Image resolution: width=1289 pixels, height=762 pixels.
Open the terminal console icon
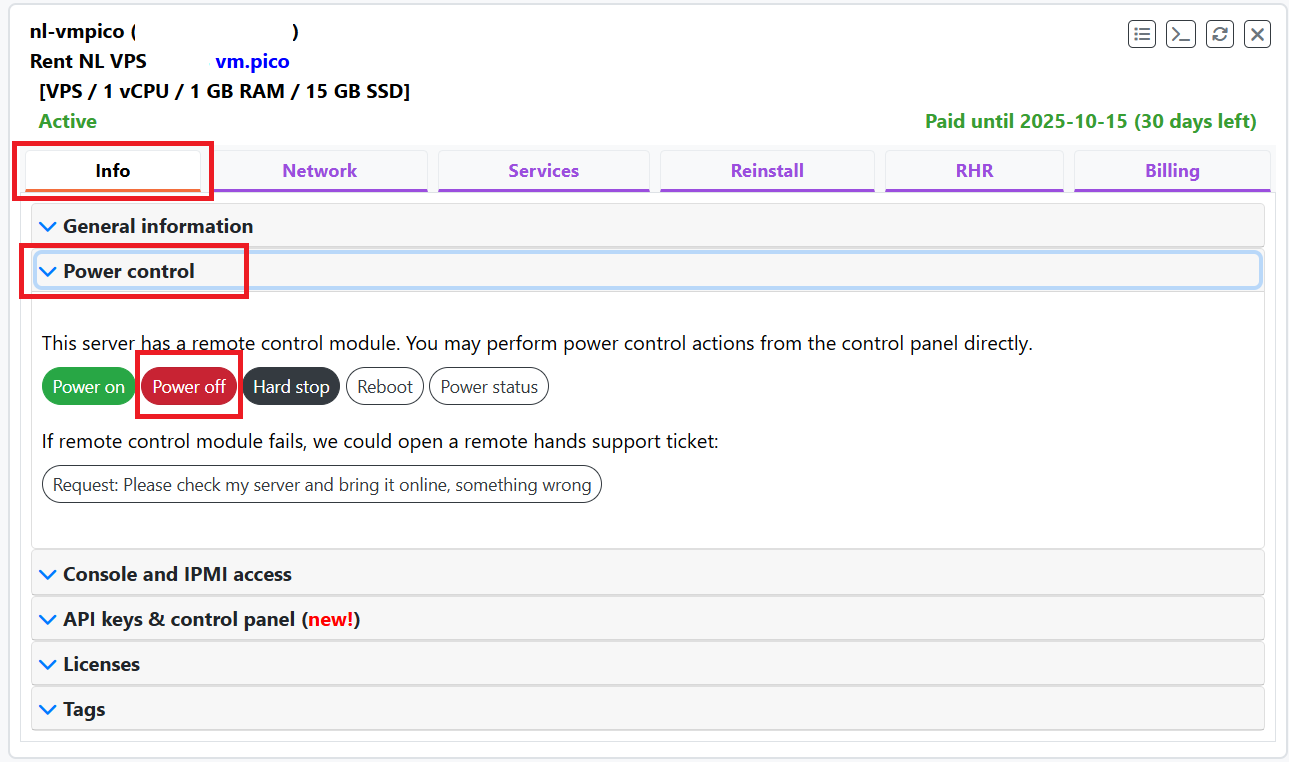tap(1180, 34)
